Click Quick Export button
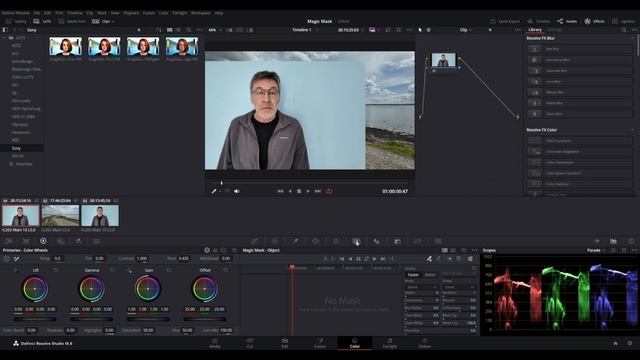640x360 pixels. [x=505, y=21]
